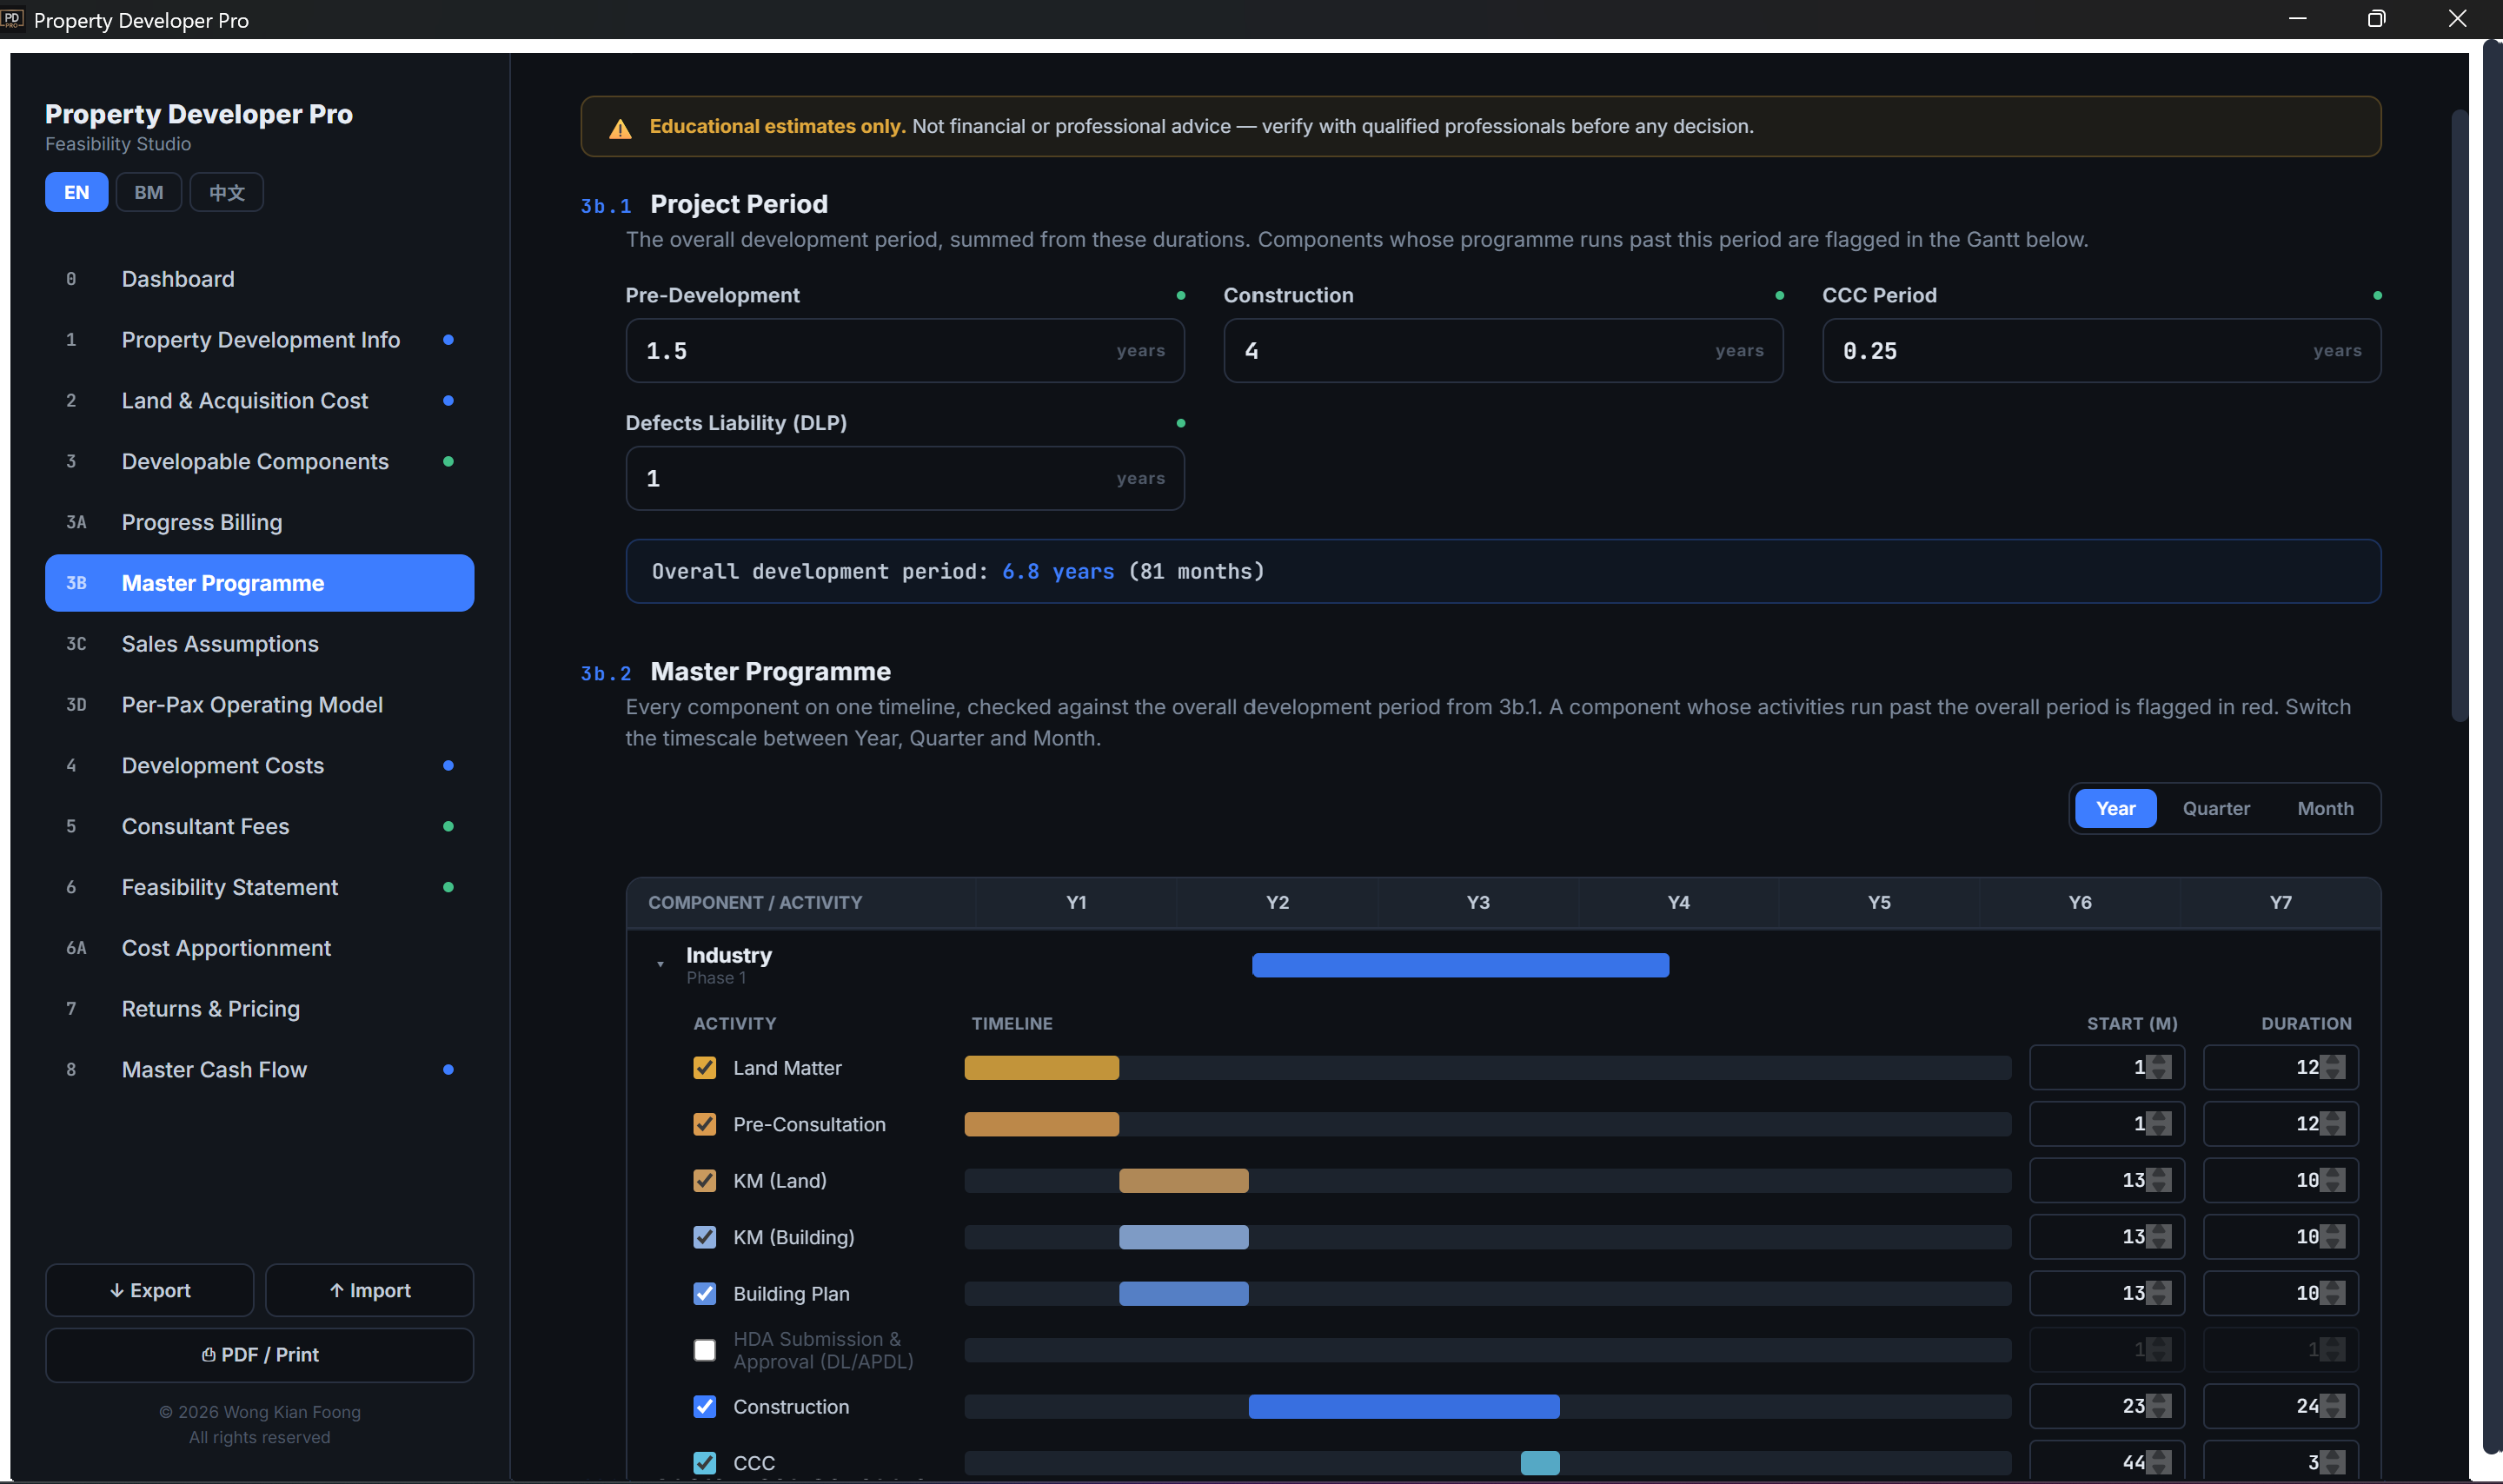Select the EN language button
Viewport: 2503px width, 1484px height.
(77, 192)
